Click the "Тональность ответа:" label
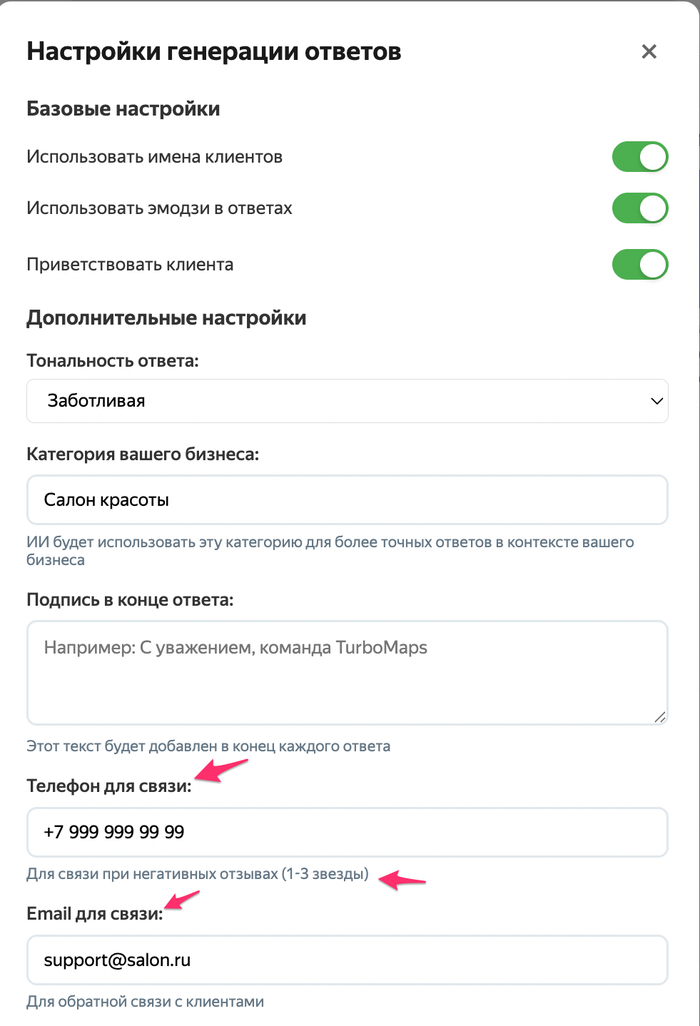 tap(113, 360)
